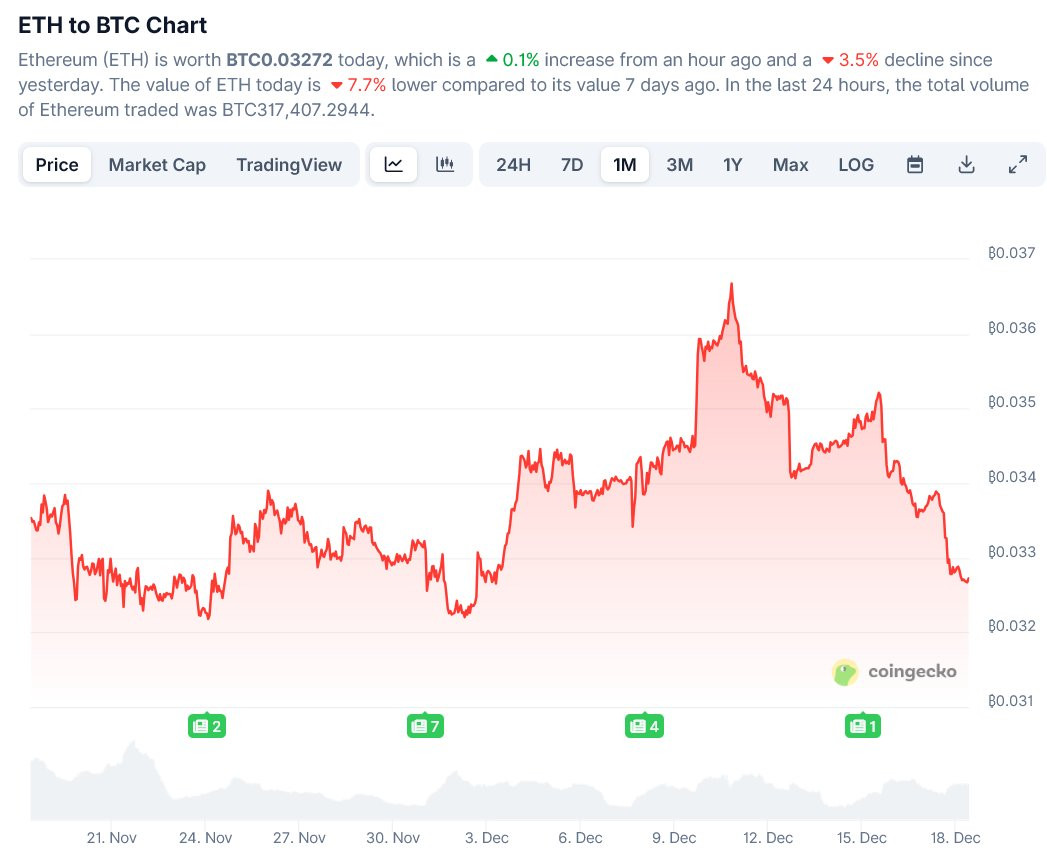
Task: Open the calendar date range picker
Action: 915,164
